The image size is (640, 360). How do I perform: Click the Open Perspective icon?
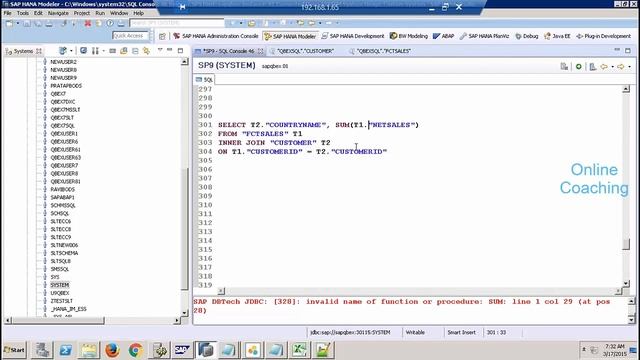click(x=162, y=36)
